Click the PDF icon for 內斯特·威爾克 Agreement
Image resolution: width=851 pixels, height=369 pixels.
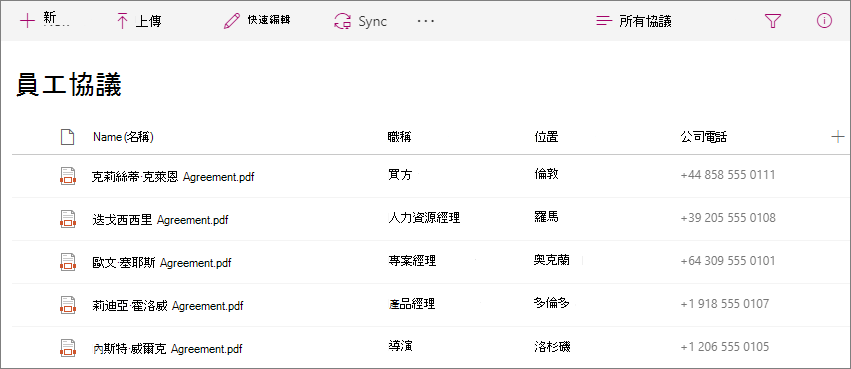click(67, 348)
